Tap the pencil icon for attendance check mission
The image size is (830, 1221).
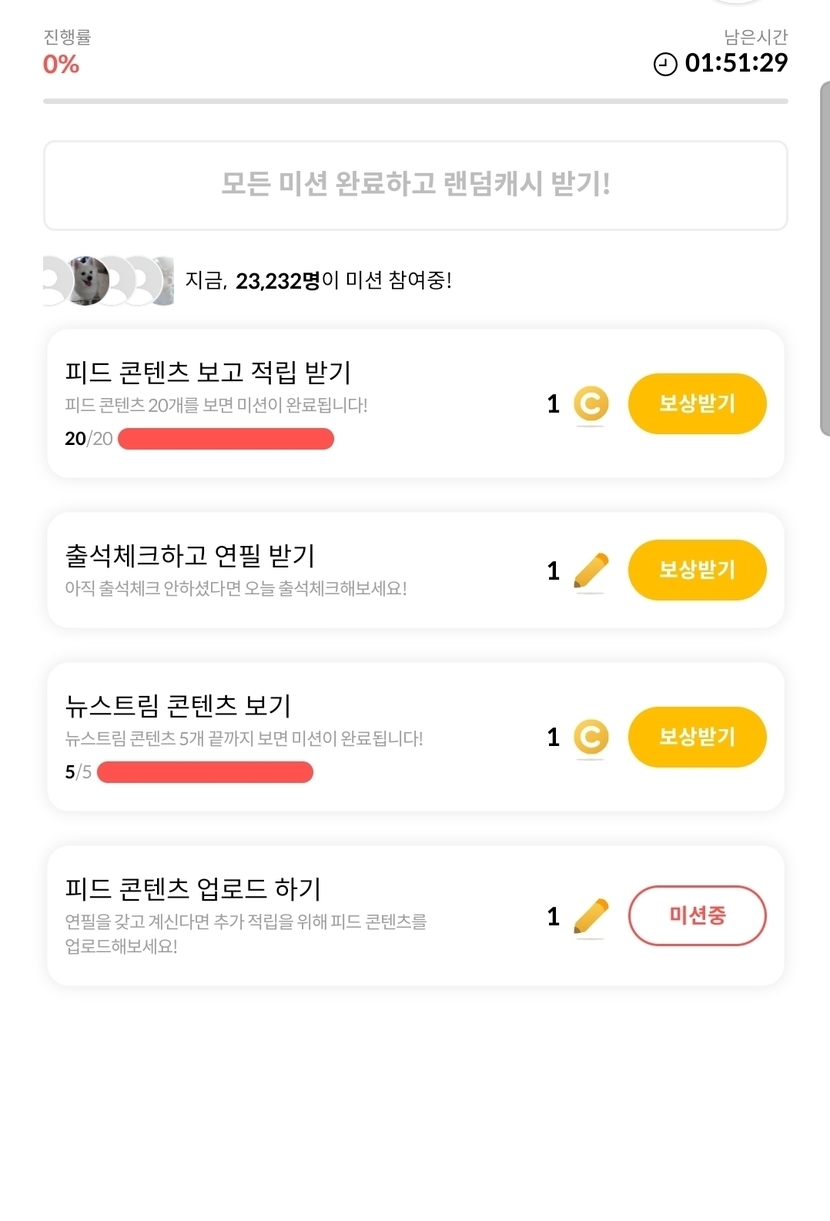(591, 570)
